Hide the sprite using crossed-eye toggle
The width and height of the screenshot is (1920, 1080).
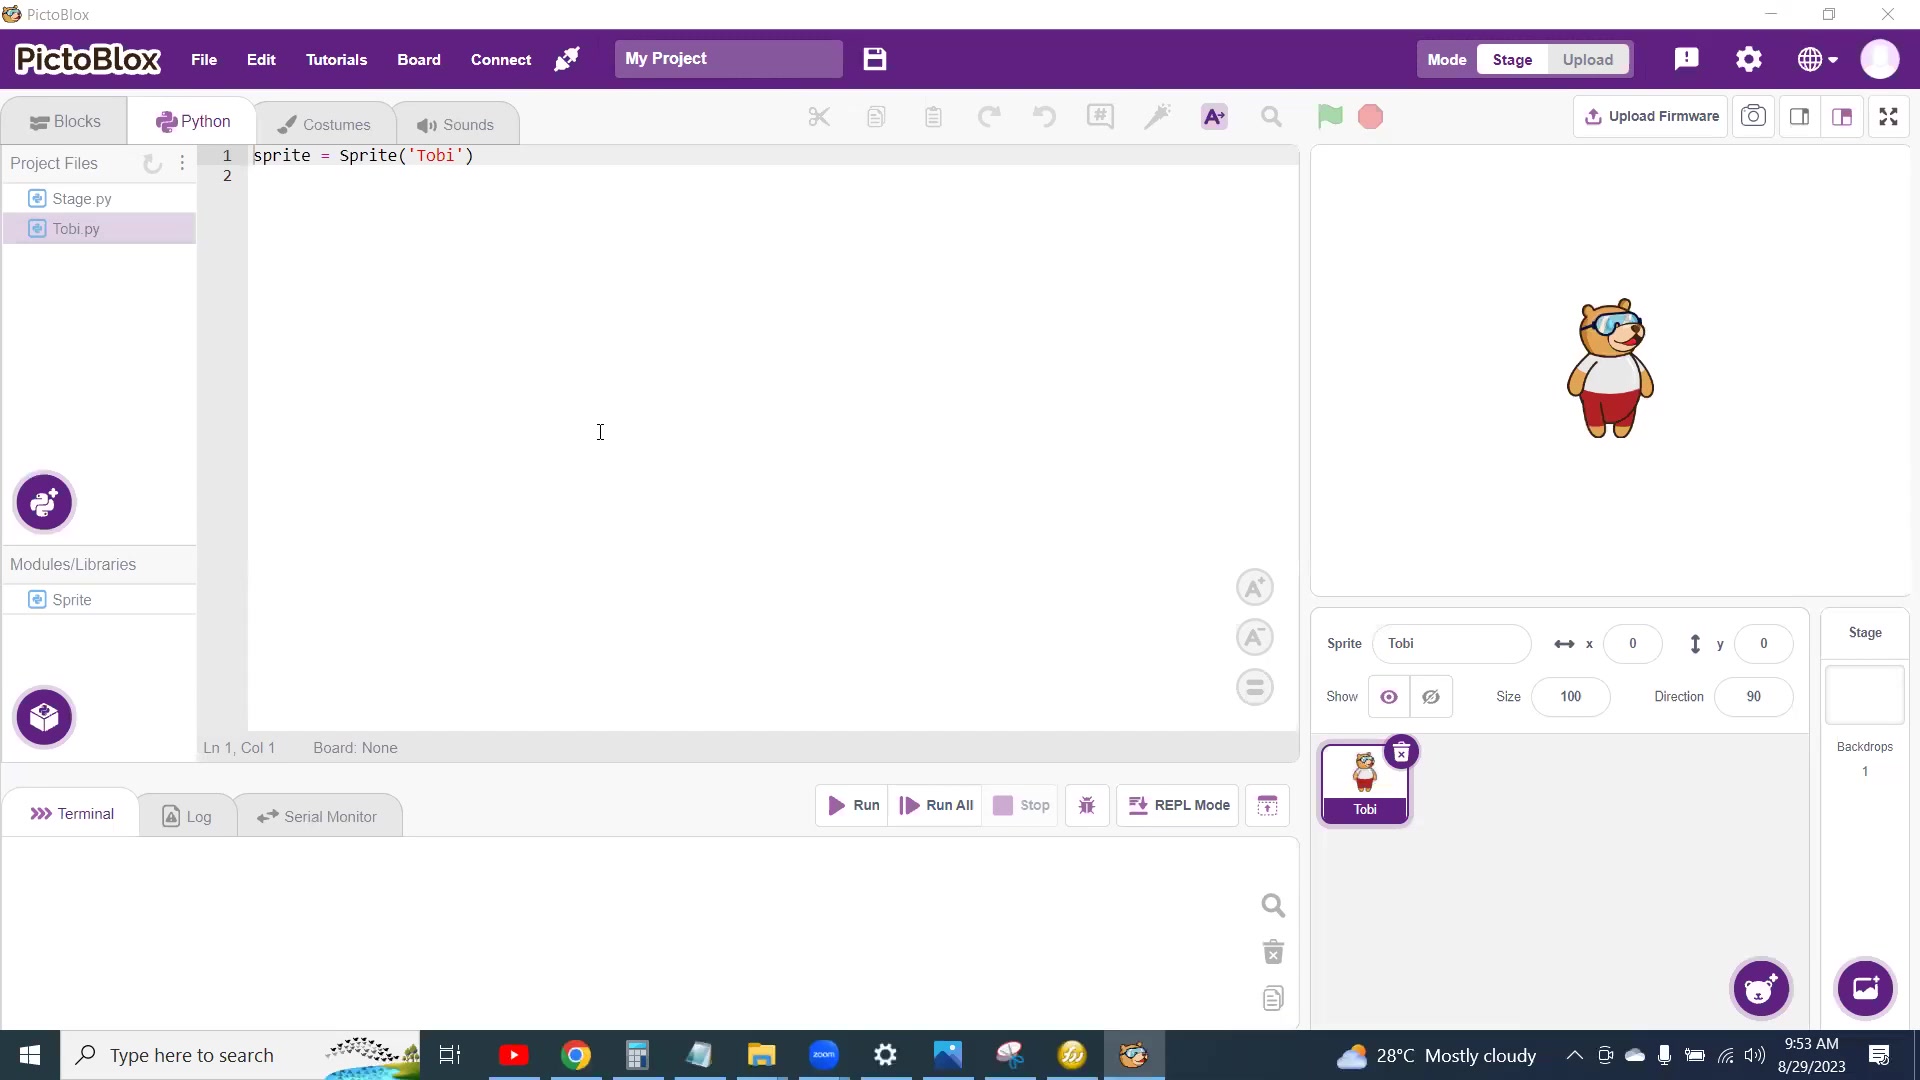1431,697
